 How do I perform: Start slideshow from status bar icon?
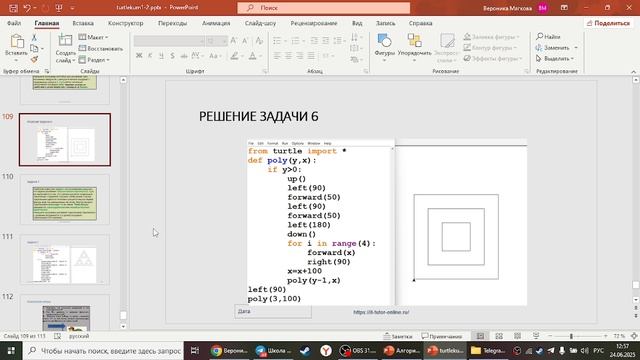[536, 336]
